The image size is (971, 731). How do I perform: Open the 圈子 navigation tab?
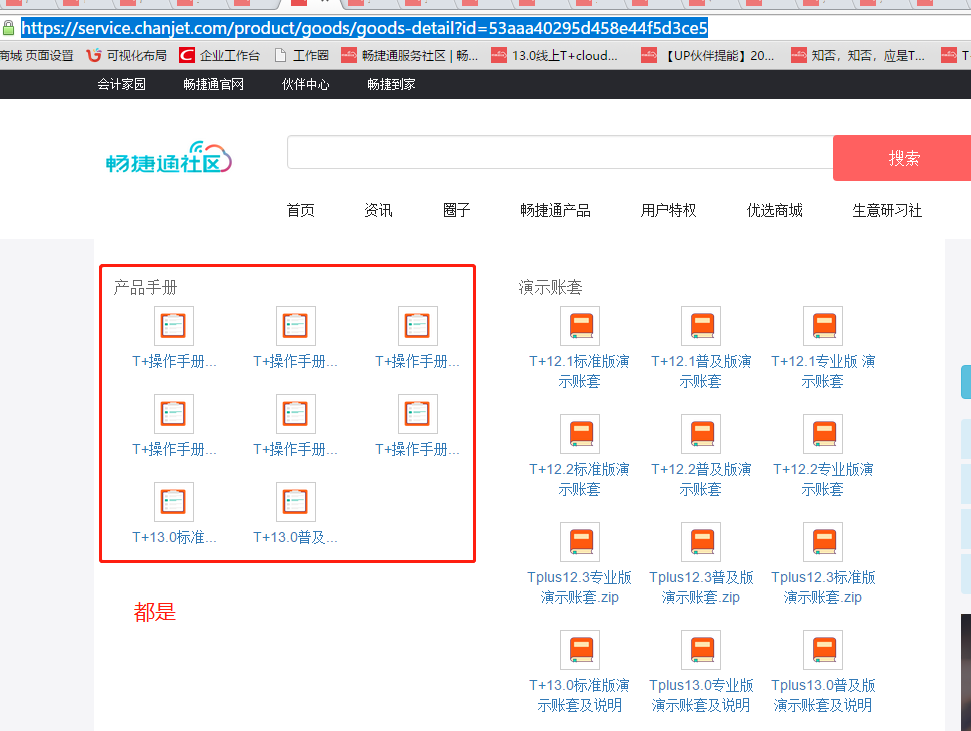click(456, 211)
